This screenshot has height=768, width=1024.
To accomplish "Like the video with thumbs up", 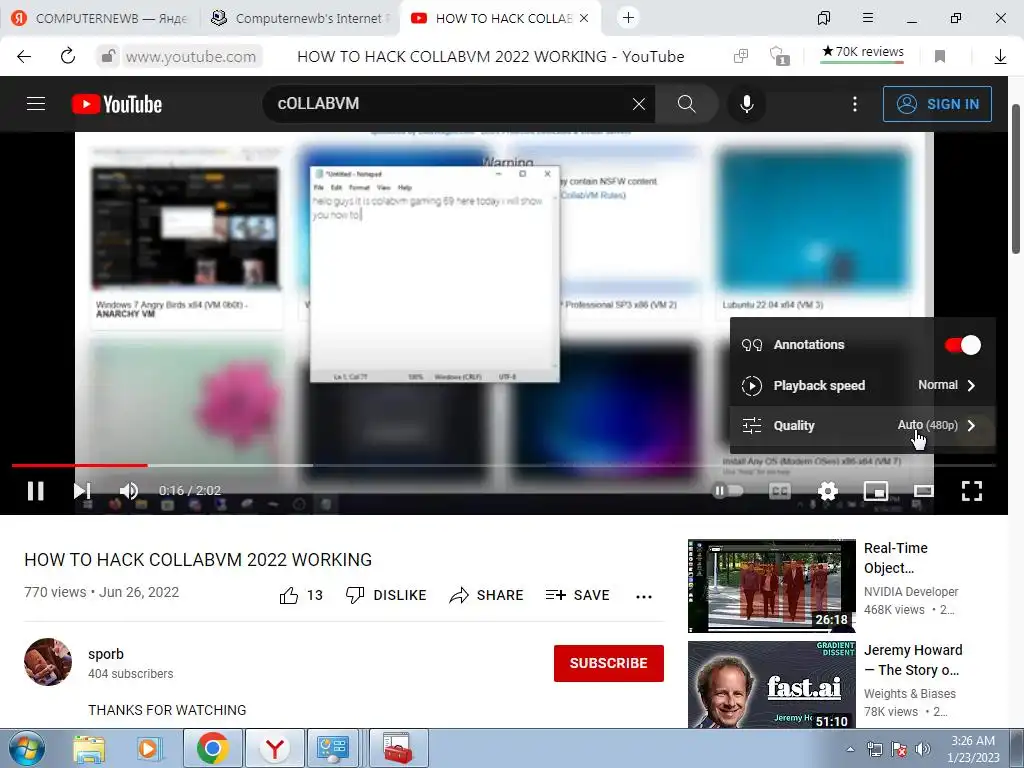I will [x=301, y=595].
